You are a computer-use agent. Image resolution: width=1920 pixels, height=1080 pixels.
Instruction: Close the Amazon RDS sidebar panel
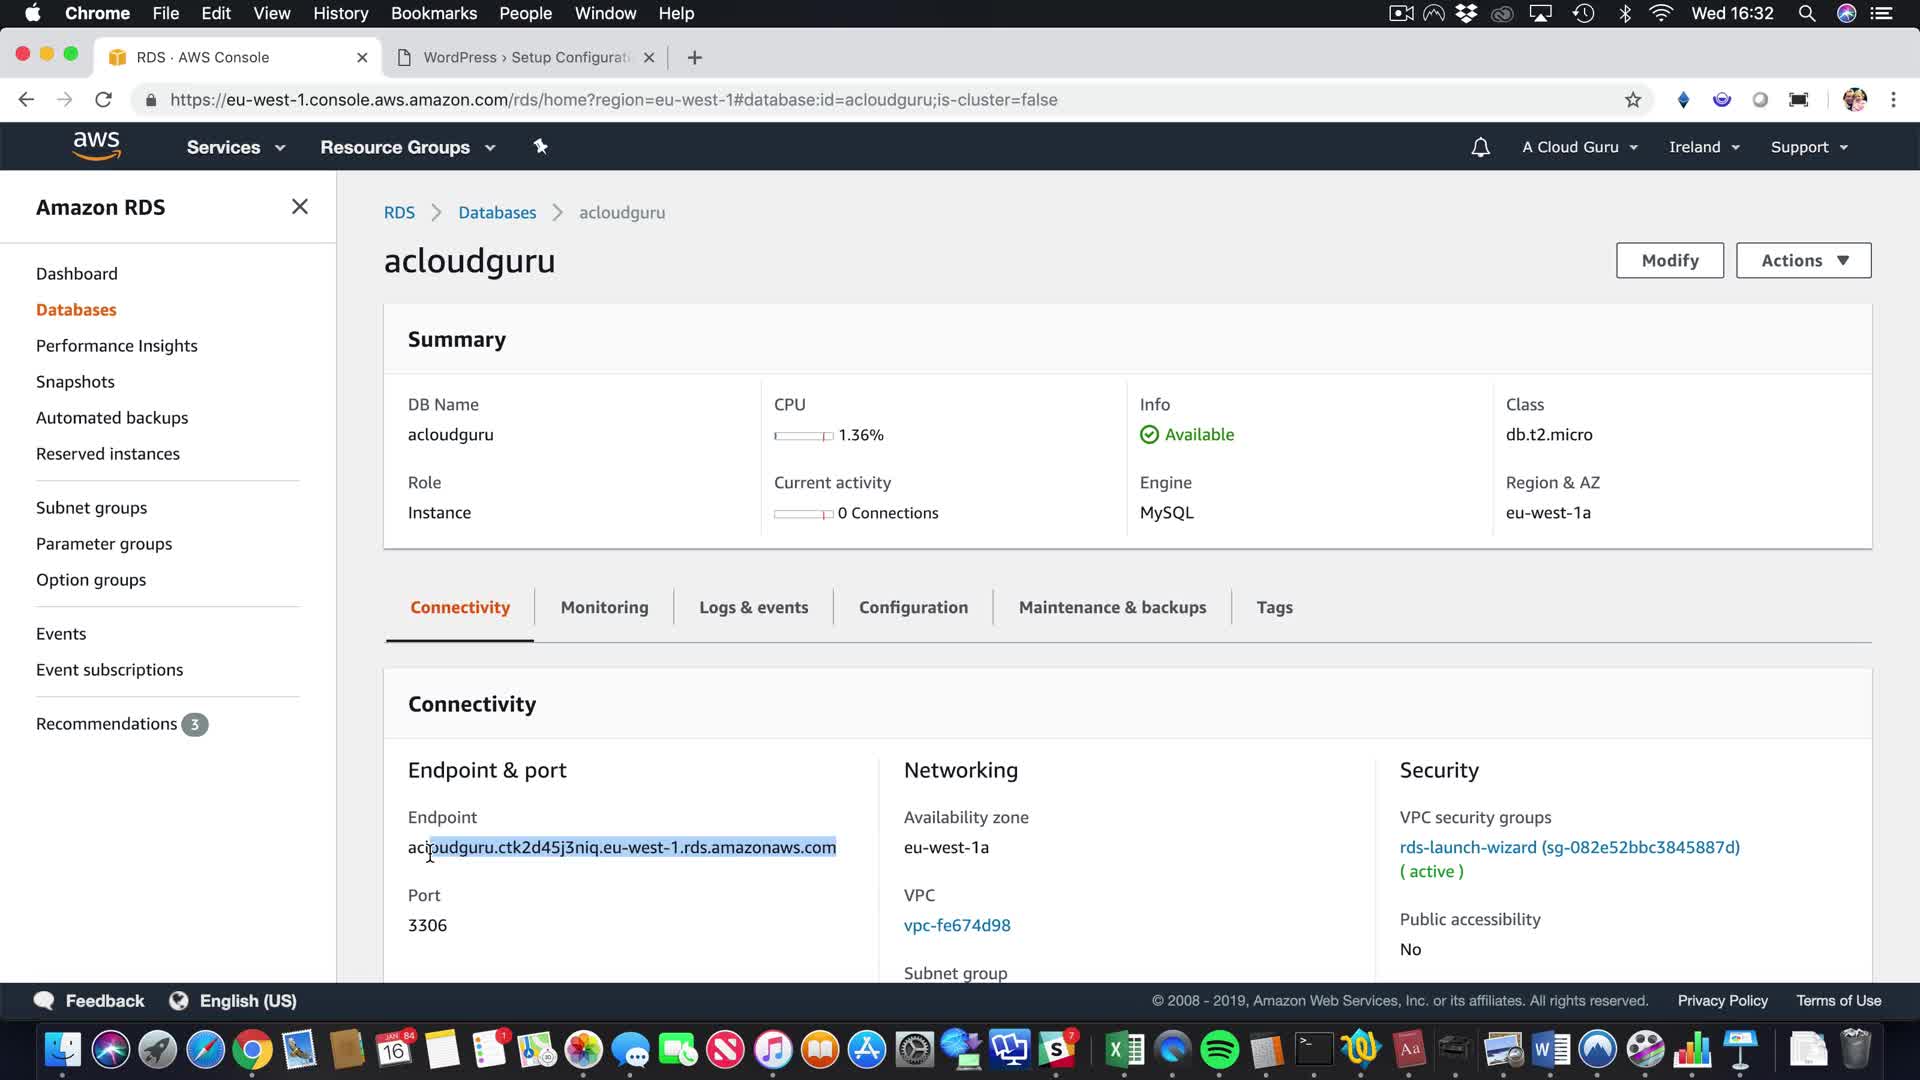299,207
